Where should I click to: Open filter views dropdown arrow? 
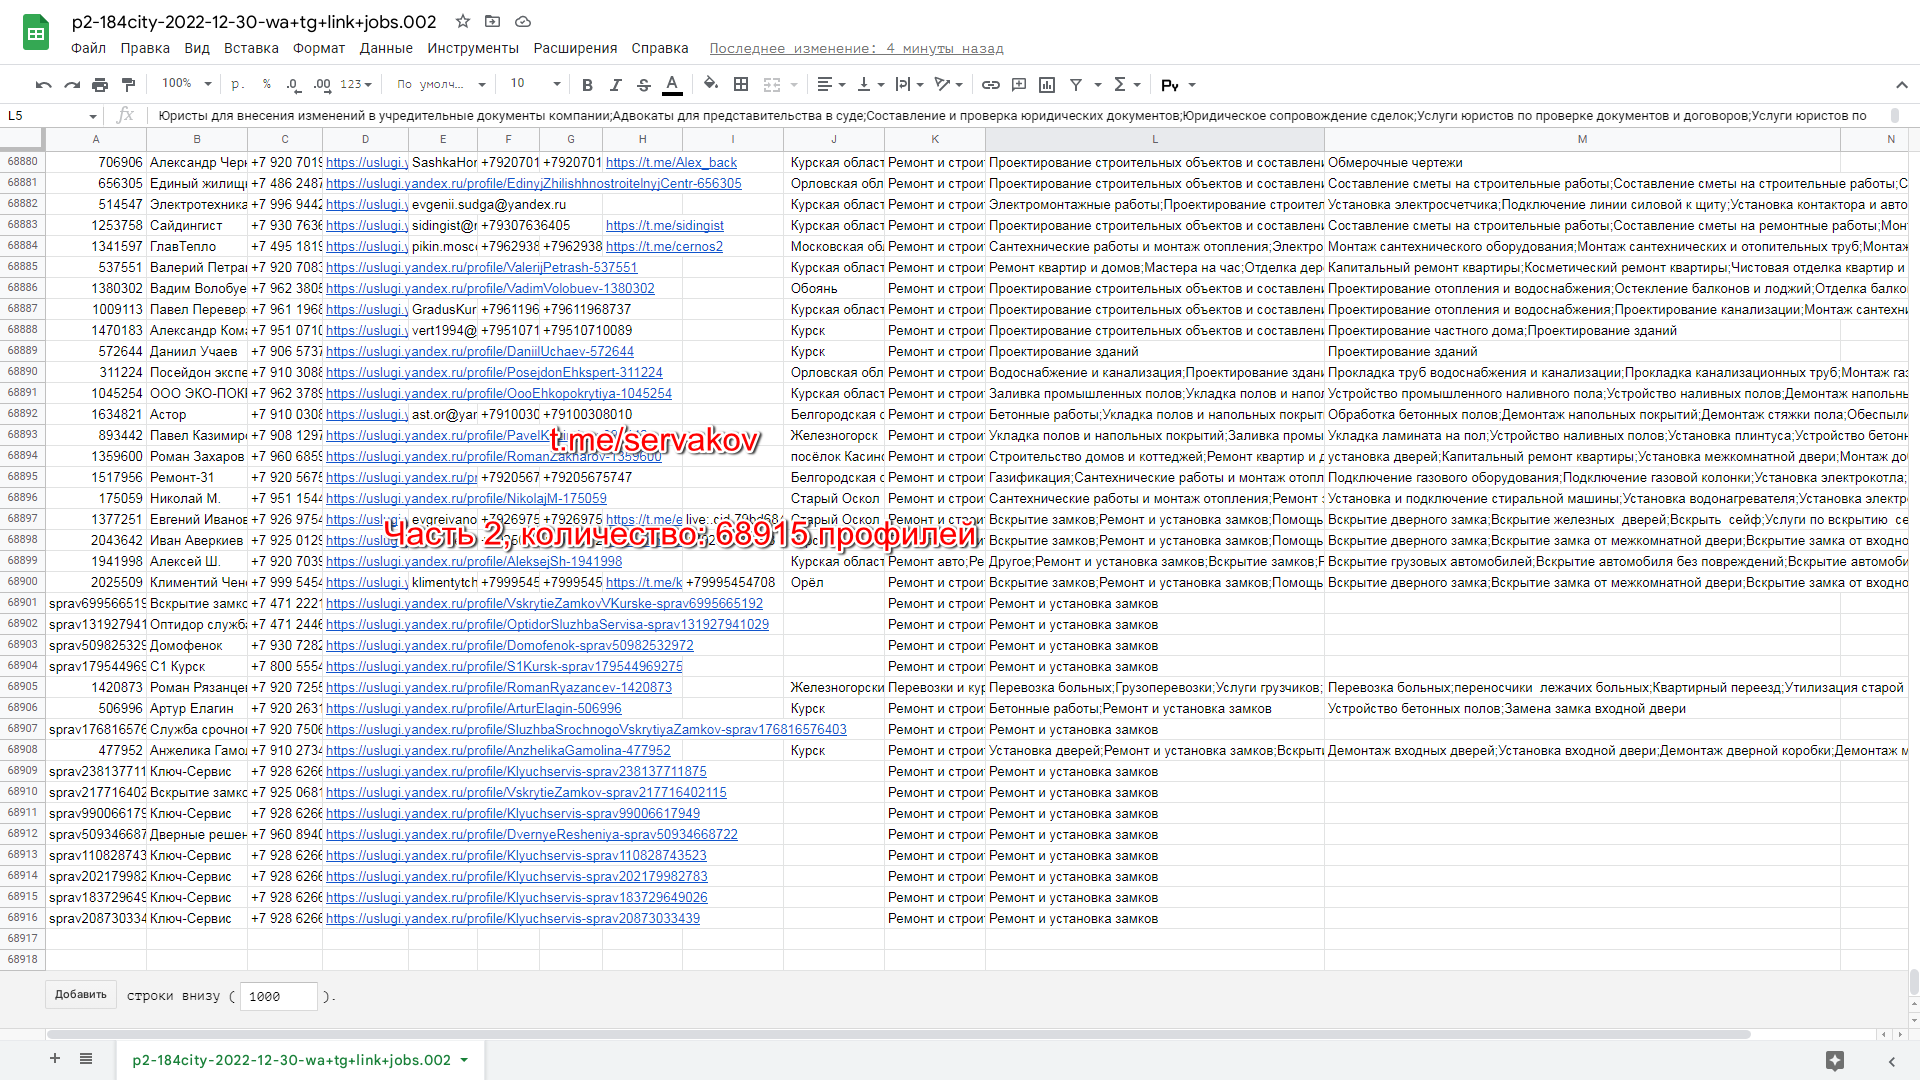click(x=1098, y=85)
